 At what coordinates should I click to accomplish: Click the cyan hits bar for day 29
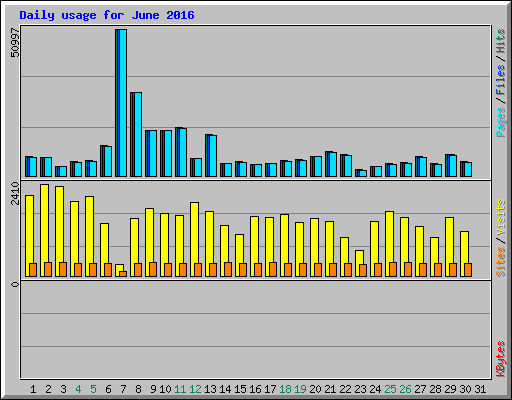(453, 166)
